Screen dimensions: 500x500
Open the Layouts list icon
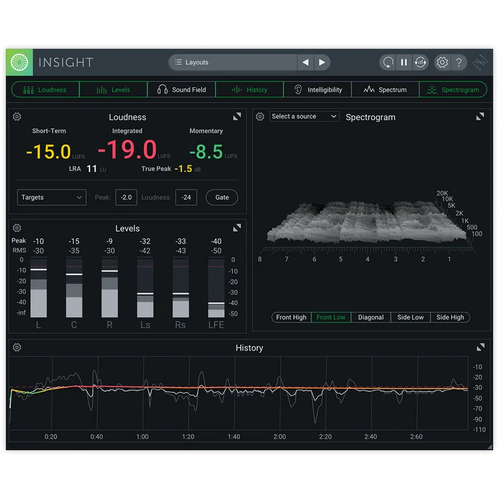[x=178, y=62]
